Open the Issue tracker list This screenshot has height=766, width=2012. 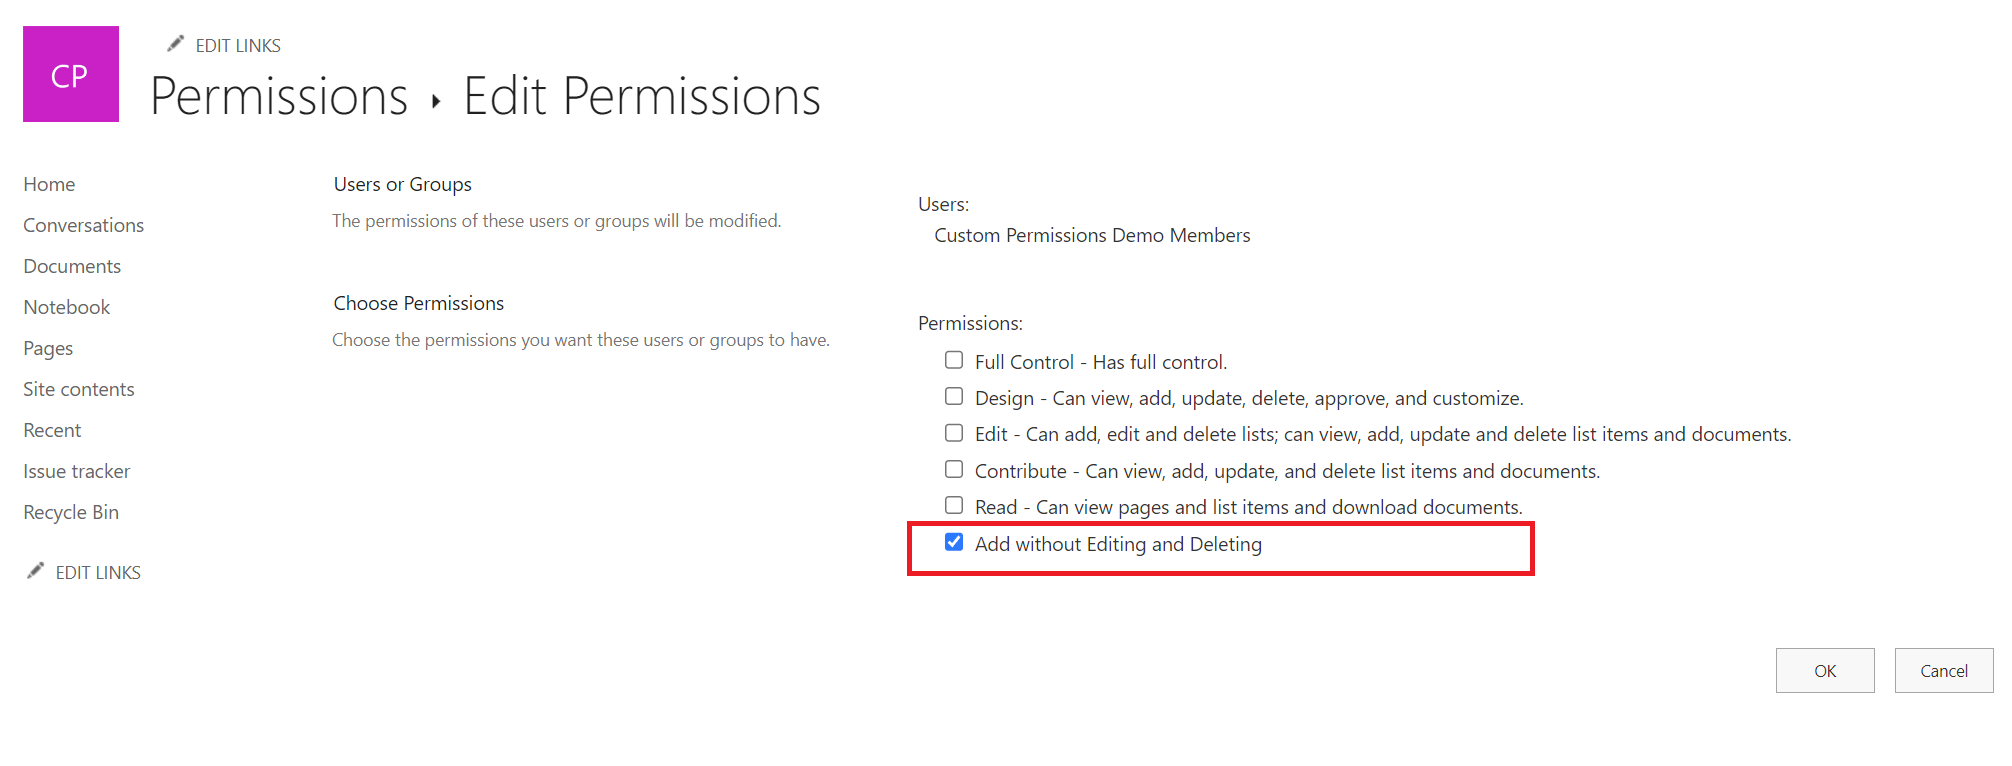pos(76,471)
